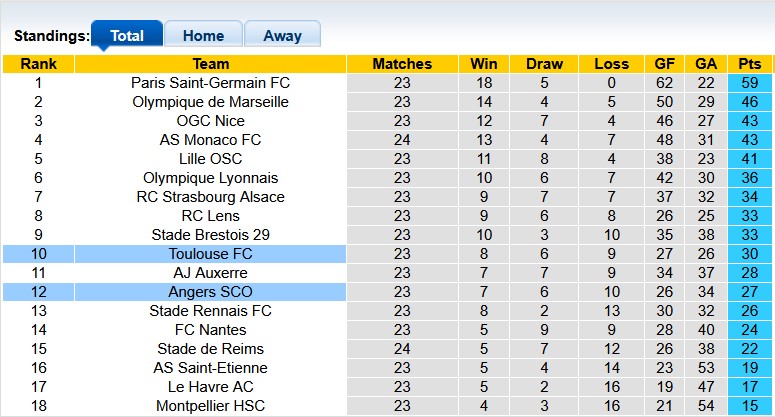Screen dimensions: 775x417
Task: Switch to the Total standings tab
Action: (x=127, y=35)
